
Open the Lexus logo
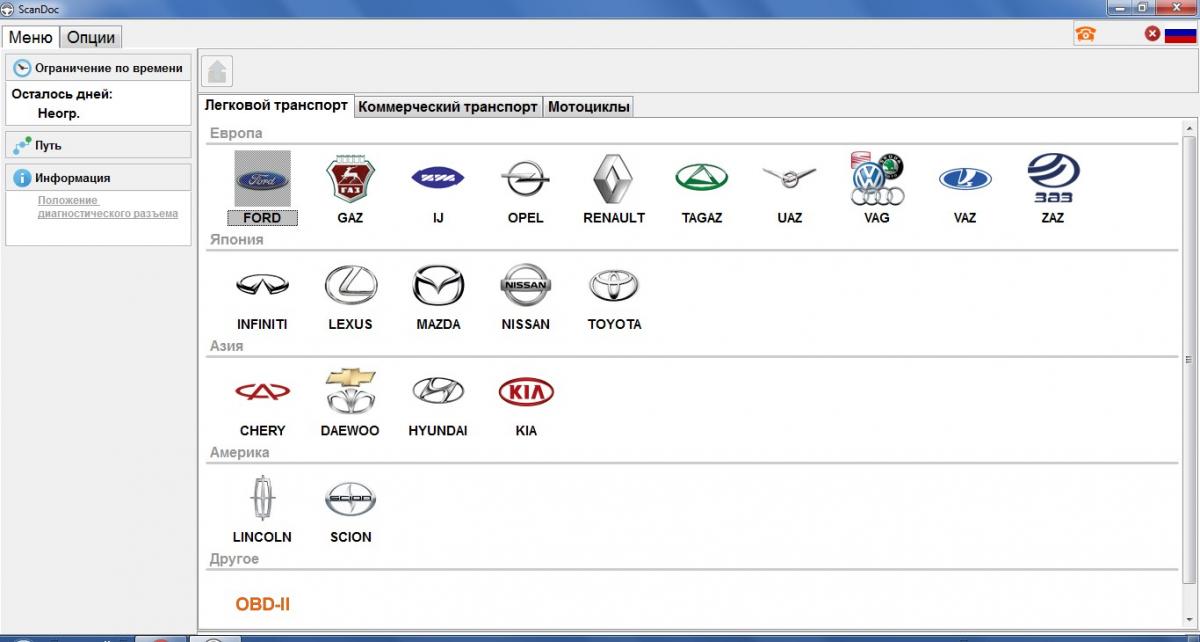point(350,286)
